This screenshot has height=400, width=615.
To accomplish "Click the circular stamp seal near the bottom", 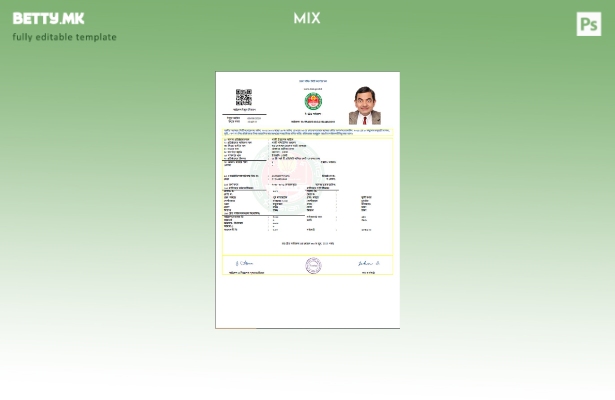I will click(x=313, y=265).
